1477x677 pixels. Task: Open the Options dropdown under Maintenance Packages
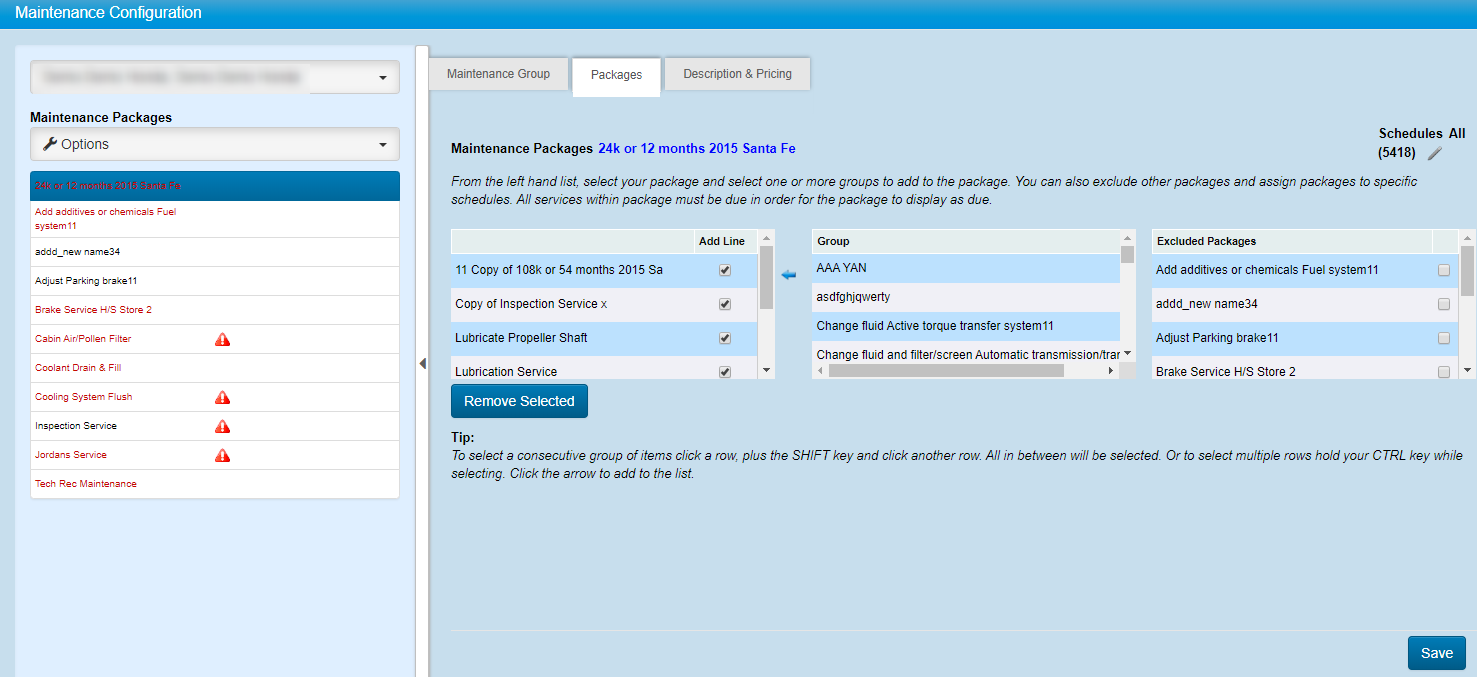coord(215,144)
